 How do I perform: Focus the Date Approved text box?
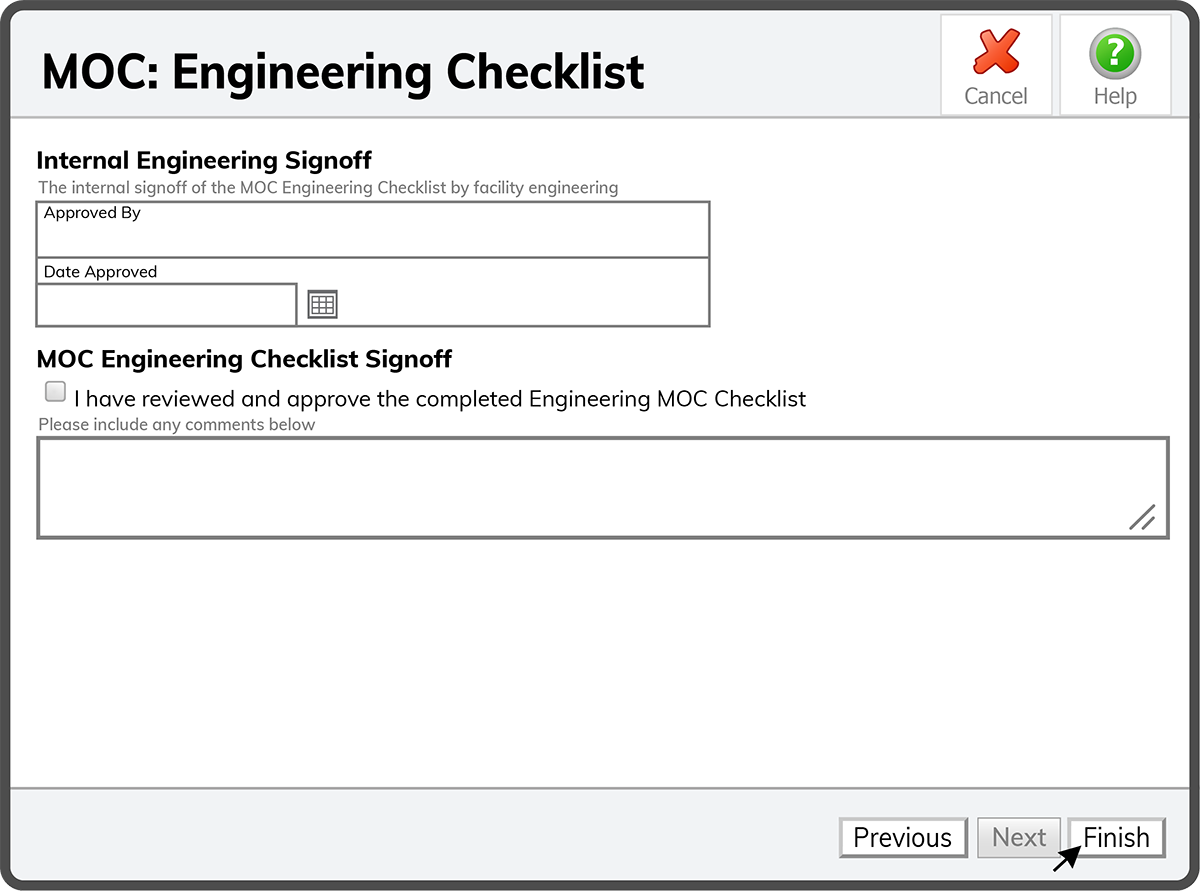point(167,305)
